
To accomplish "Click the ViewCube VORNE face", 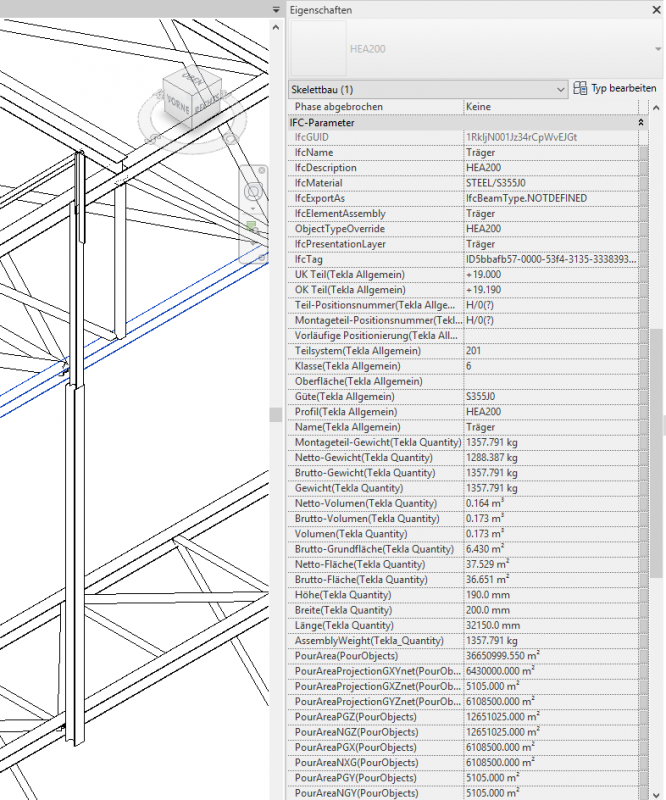I will [178, 103].
